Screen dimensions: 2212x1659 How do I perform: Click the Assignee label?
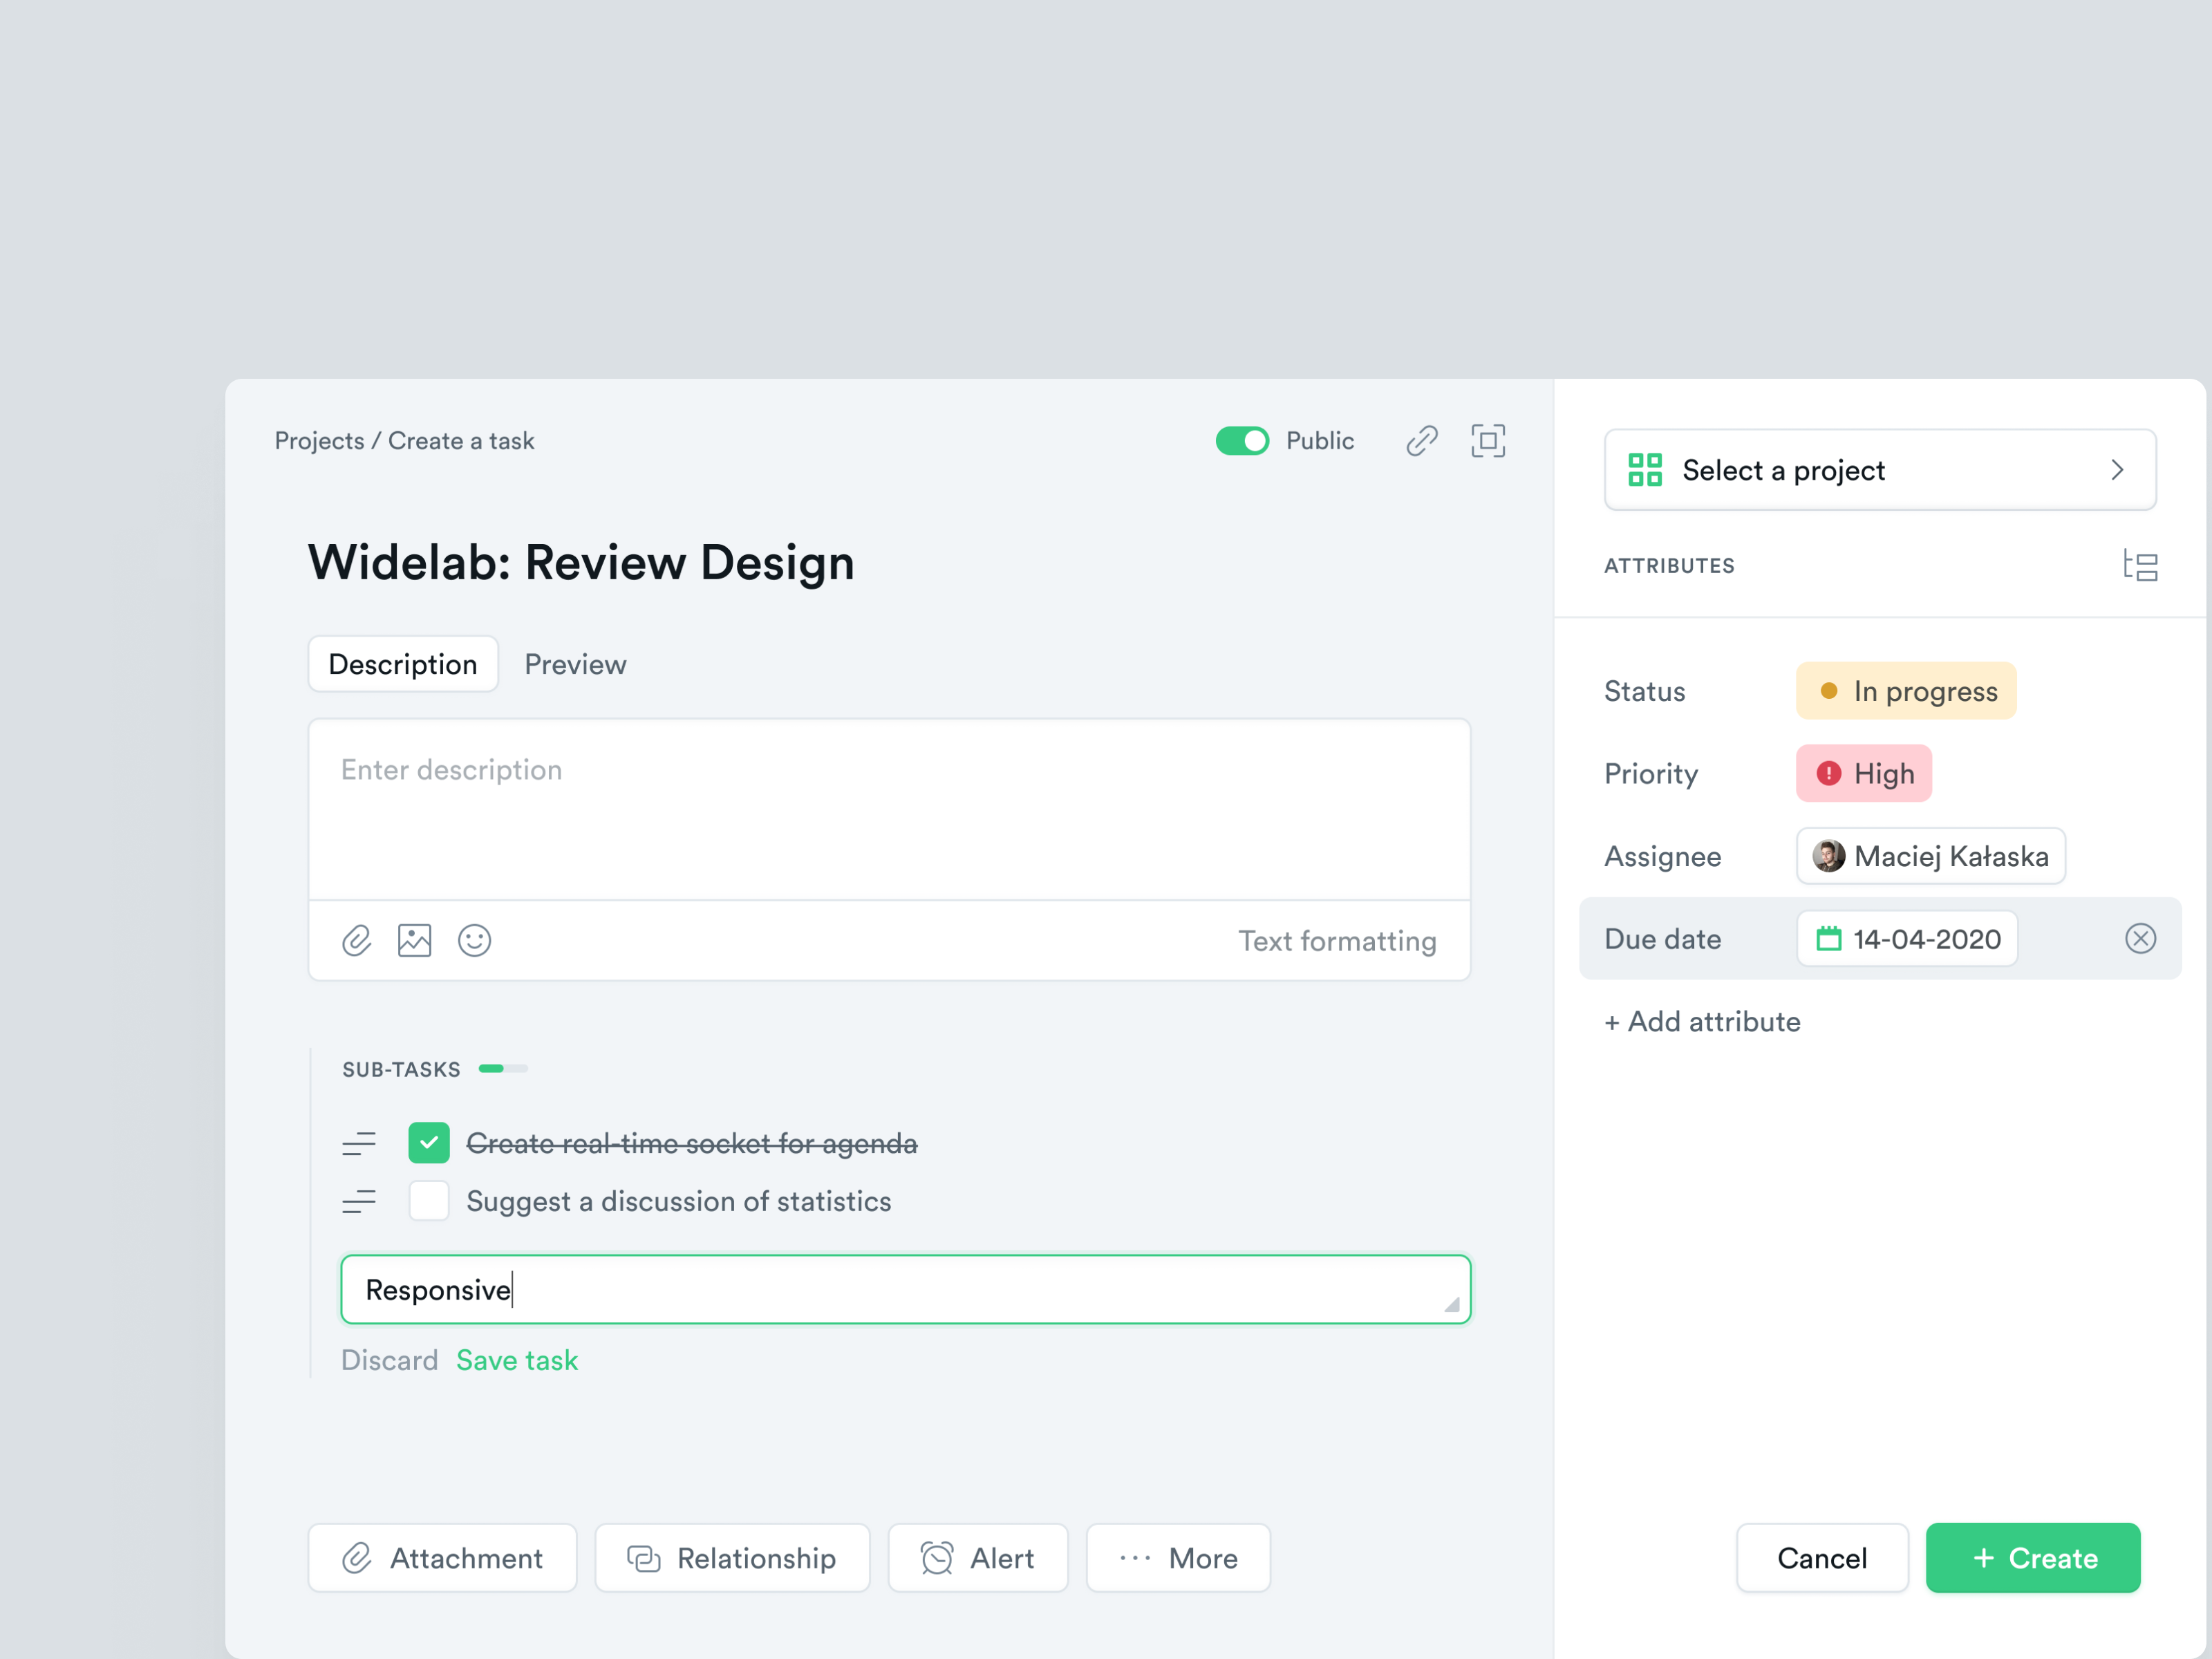[1662, 856]
